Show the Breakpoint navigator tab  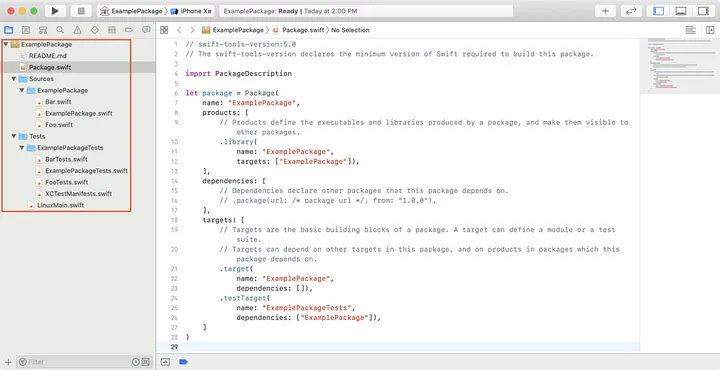point(129,30)
